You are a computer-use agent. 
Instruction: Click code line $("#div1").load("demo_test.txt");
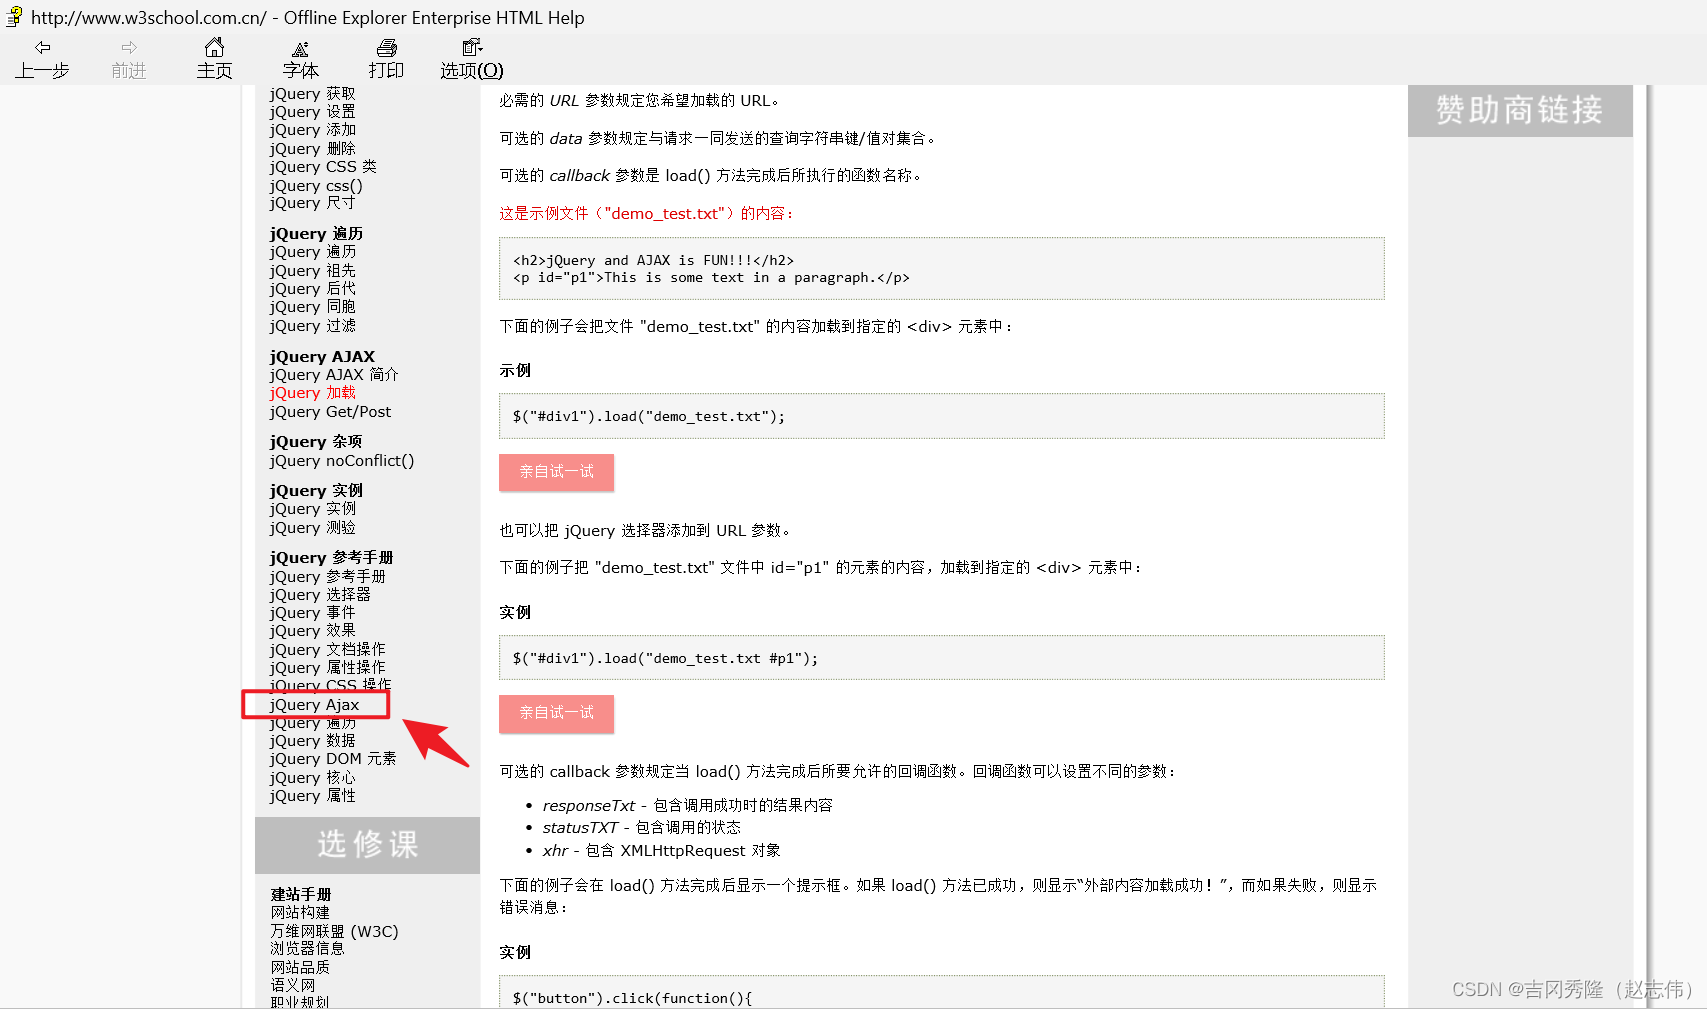pos(649,417)
